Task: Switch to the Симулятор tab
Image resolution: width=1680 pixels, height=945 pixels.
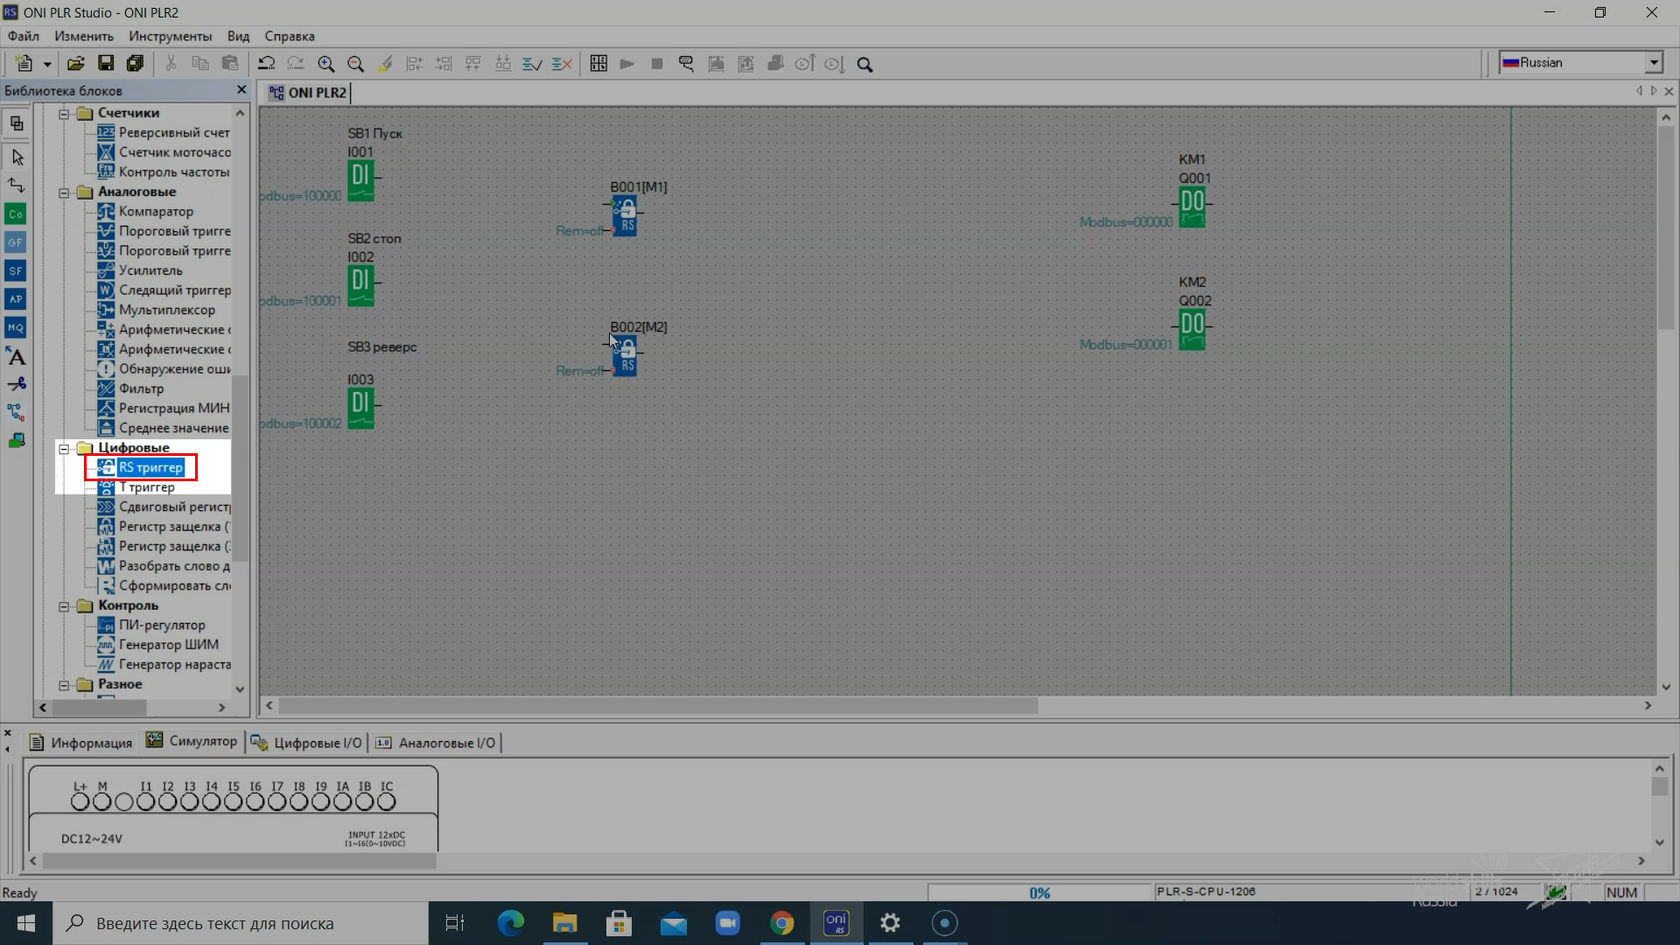Action: 192,741
